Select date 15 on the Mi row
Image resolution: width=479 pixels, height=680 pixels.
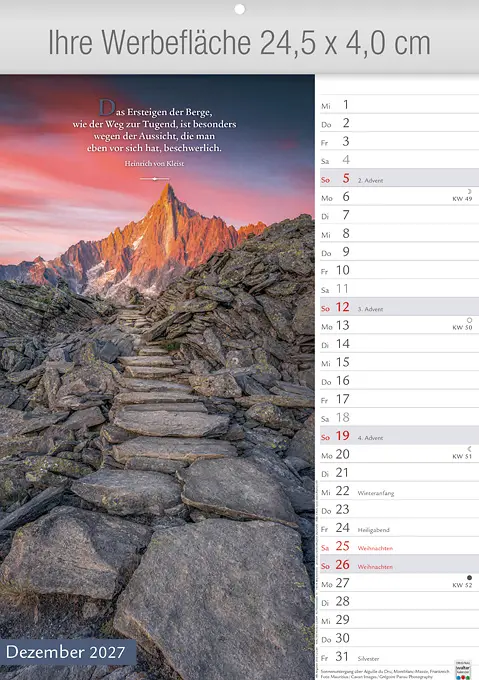[x=342, y=362]
